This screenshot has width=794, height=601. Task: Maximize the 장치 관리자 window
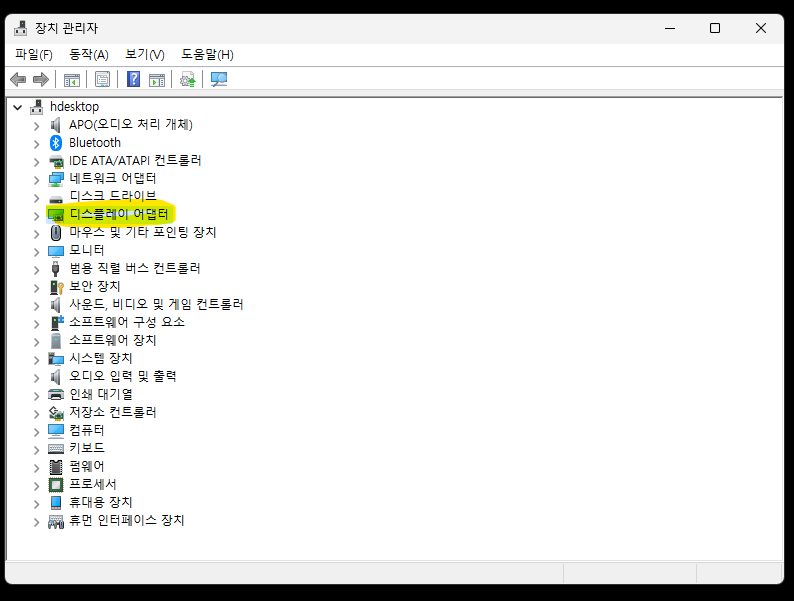714,28
